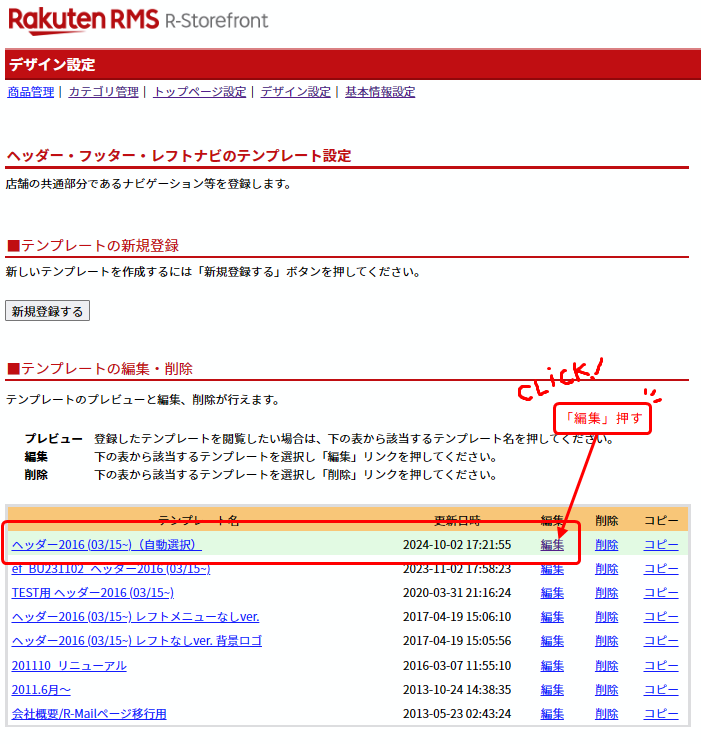
Task: Copy the レフトメニューなしver. template
Action: (660, 617)
